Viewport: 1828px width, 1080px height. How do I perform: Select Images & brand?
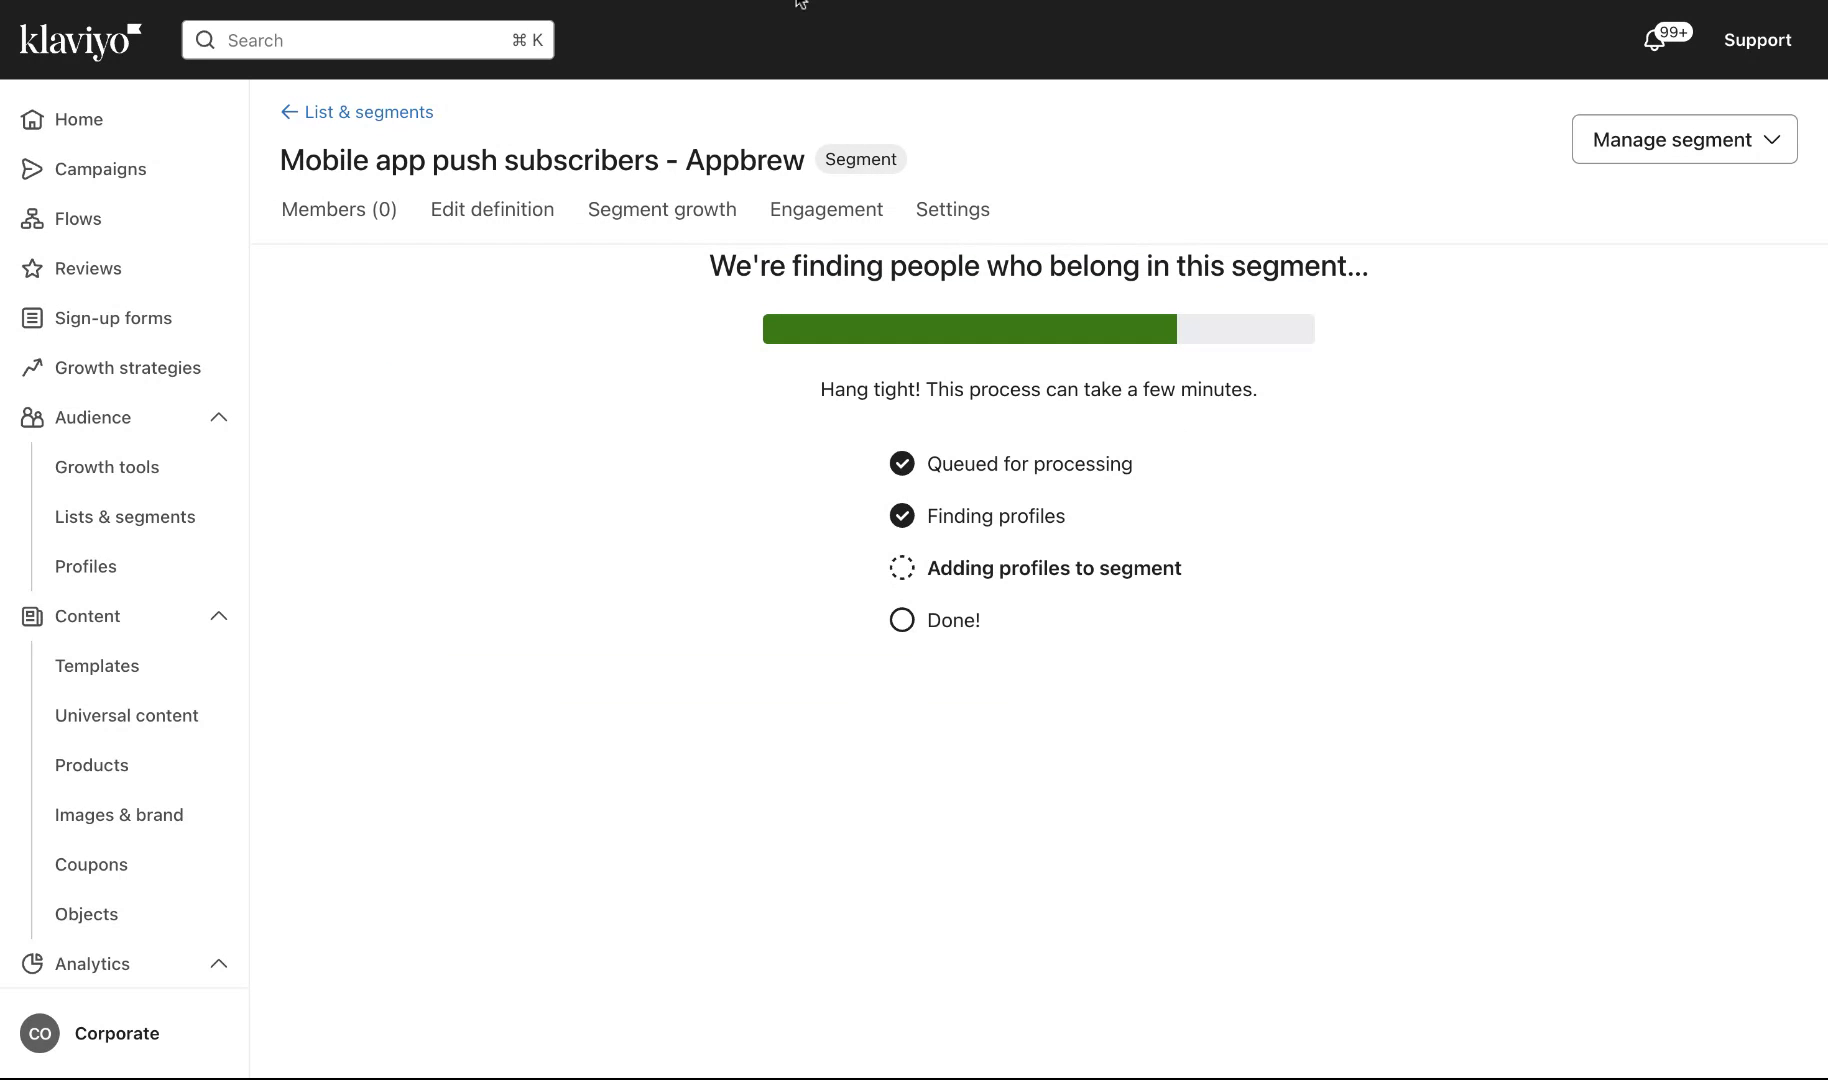(119, 815)
